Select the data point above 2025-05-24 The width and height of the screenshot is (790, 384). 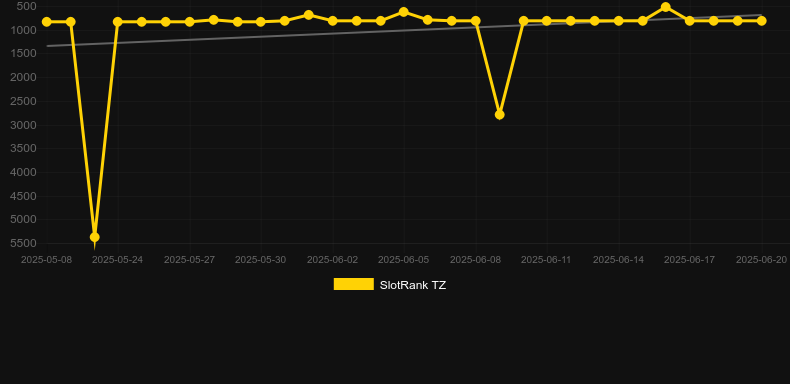point(118,22)
